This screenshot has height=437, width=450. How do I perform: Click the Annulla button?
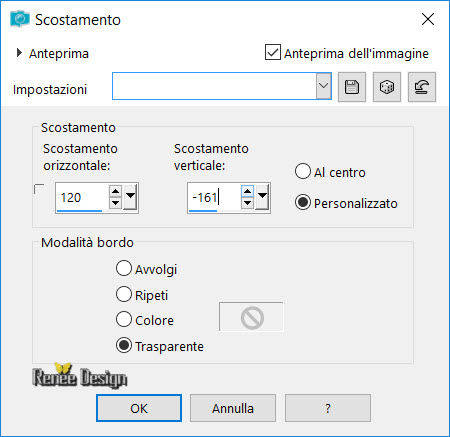point(233,408)
